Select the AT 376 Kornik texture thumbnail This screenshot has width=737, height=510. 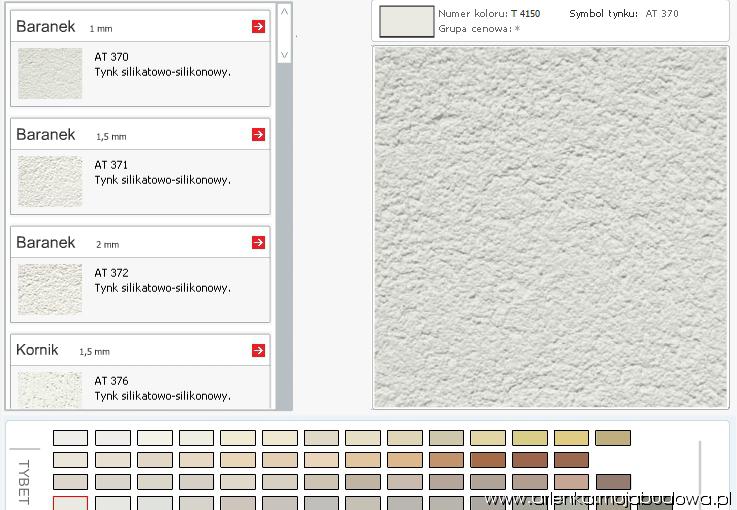click(50, 389)
